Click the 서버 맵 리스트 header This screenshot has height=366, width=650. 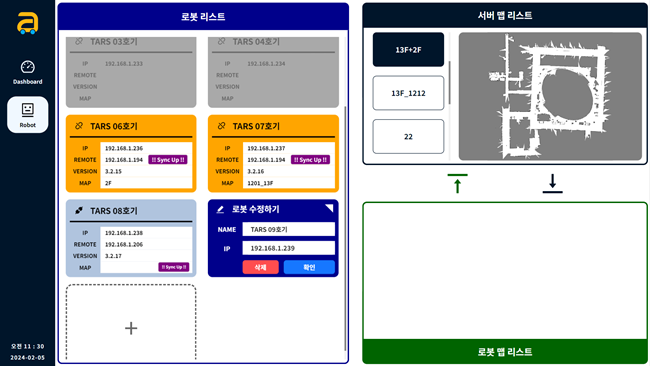[505, 16]
